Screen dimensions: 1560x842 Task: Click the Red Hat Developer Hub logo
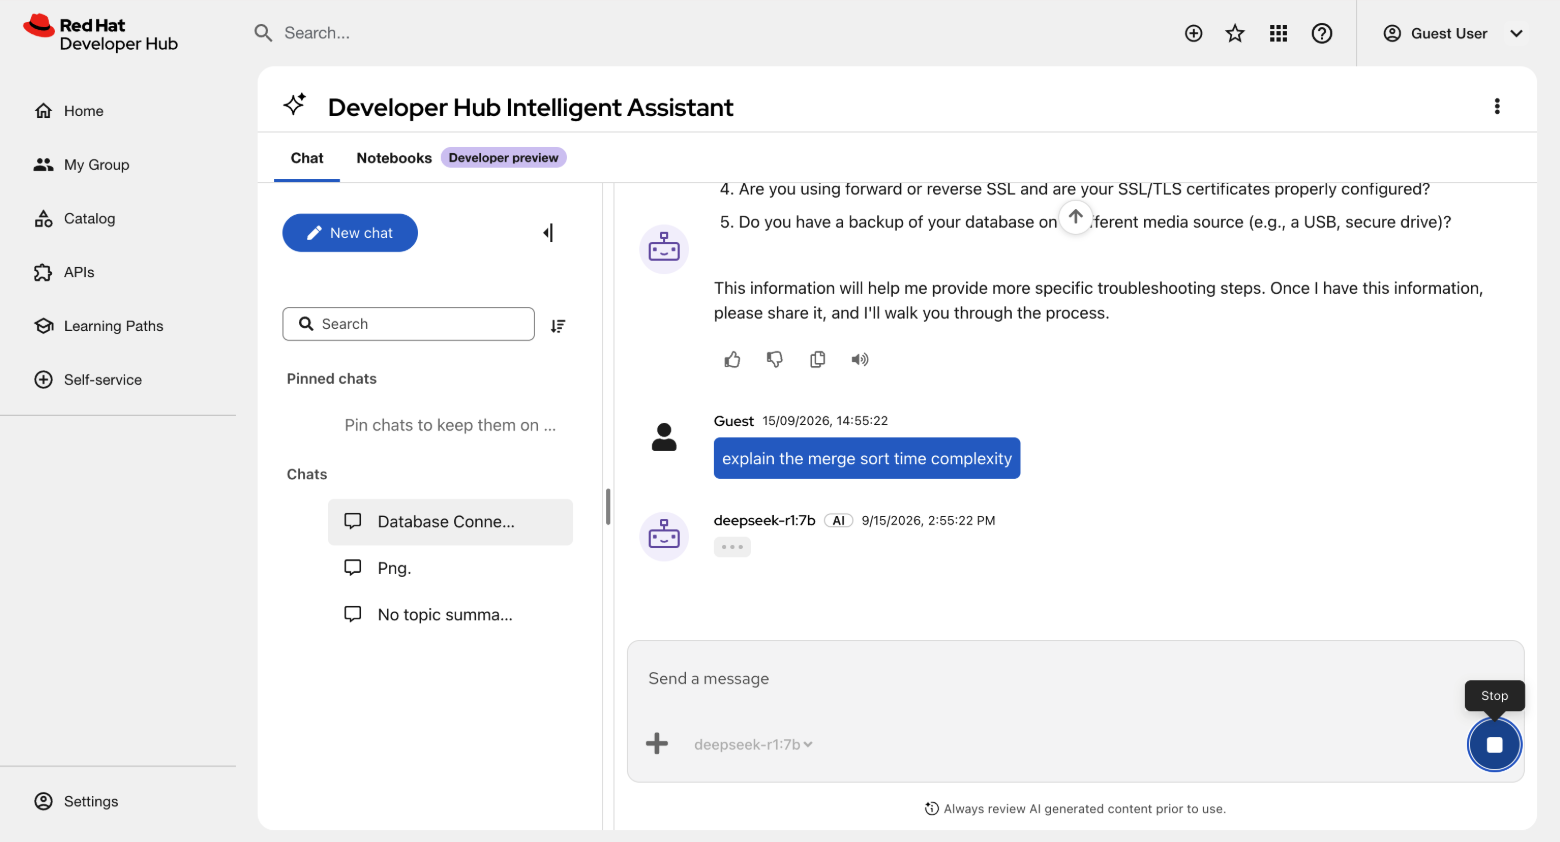[100, 34]
